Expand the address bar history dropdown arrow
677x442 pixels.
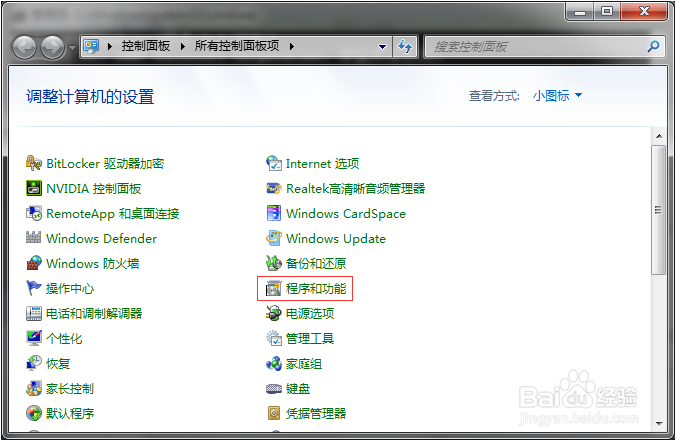click(x=382, y=46)
